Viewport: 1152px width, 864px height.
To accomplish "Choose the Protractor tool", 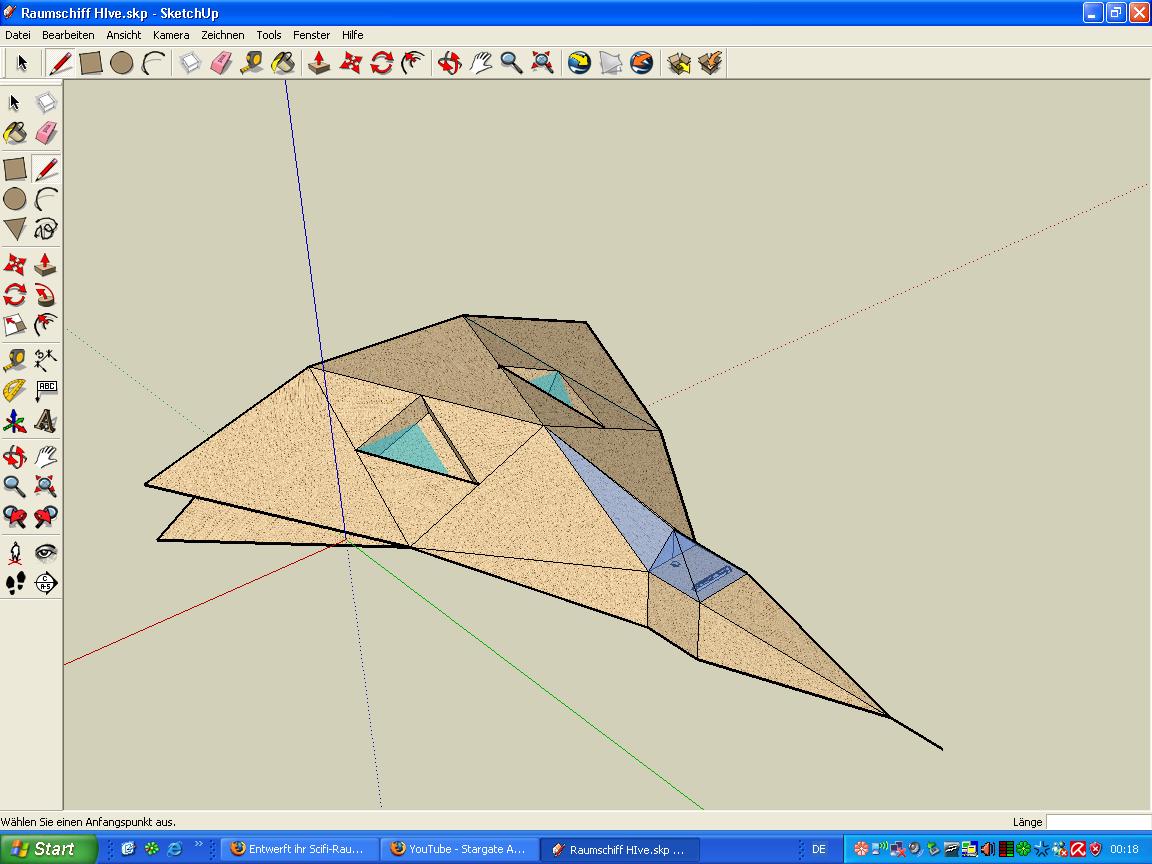I will point(15,390).
